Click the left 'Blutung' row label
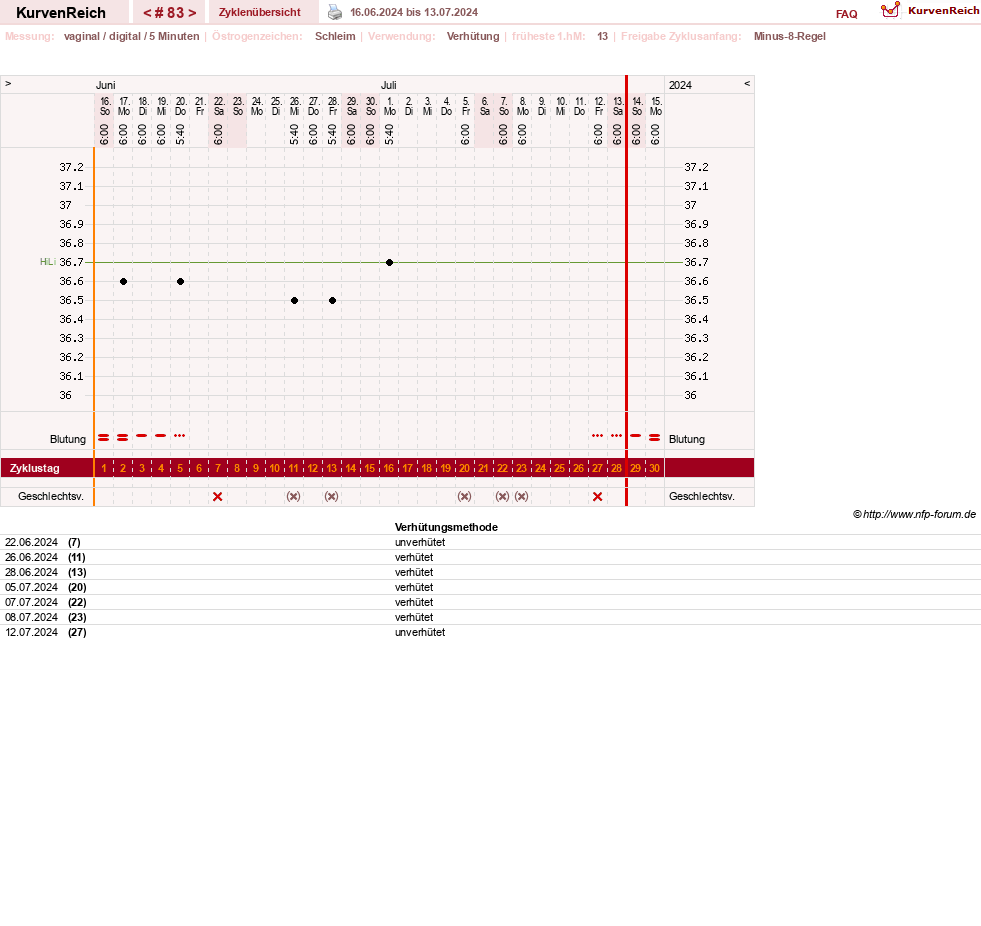981x926 pixels. point(68,439)
